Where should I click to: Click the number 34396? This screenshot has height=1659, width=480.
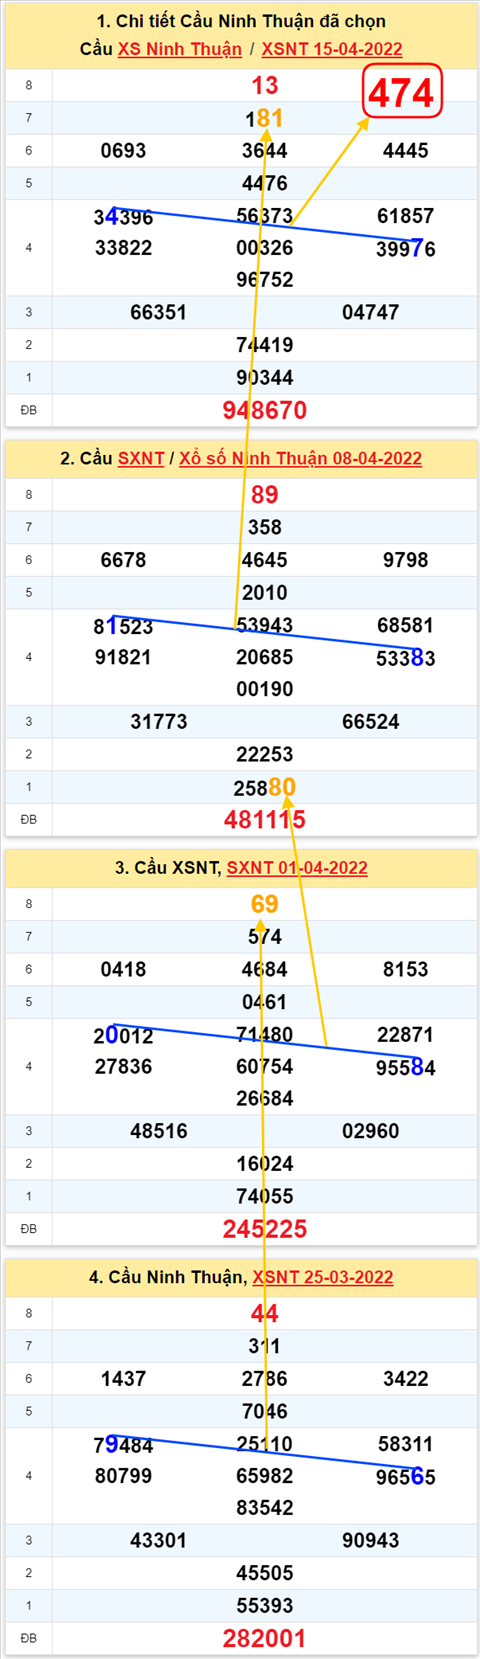pyautogui.click(x=123, y=217)
